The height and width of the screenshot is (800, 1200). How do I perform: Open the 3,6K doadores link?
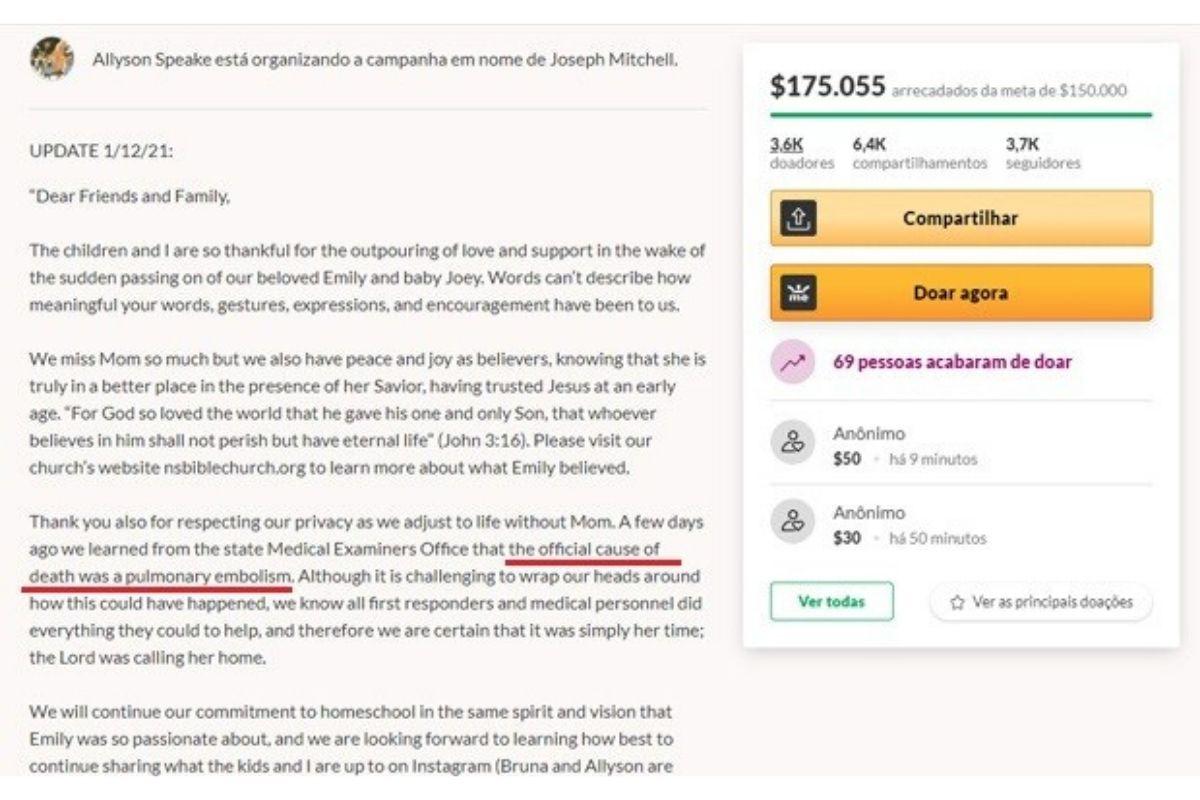(x=787, y=144)
